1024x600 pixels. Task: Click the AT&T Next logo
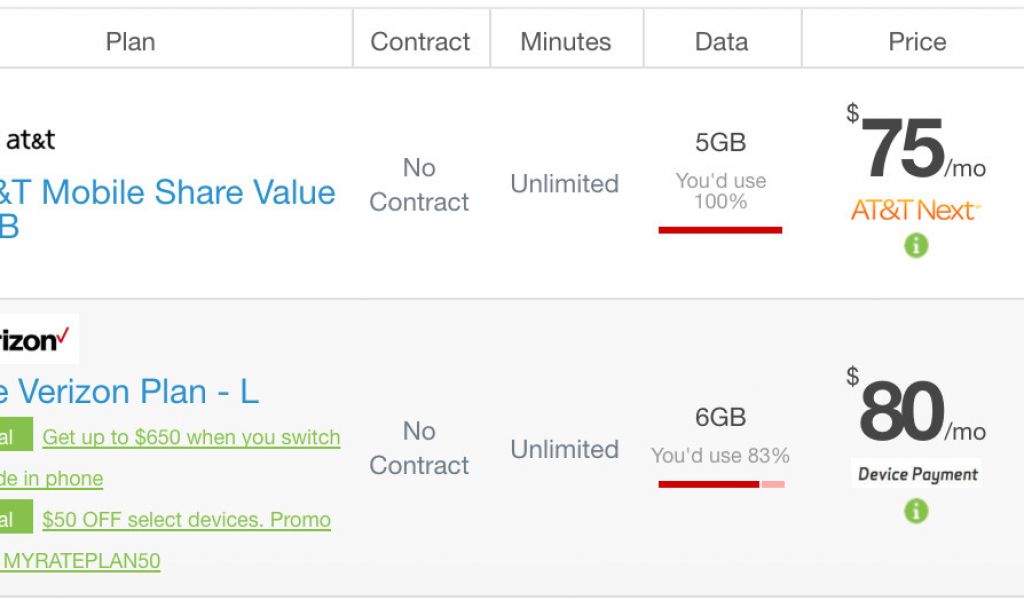click(915, 210)
